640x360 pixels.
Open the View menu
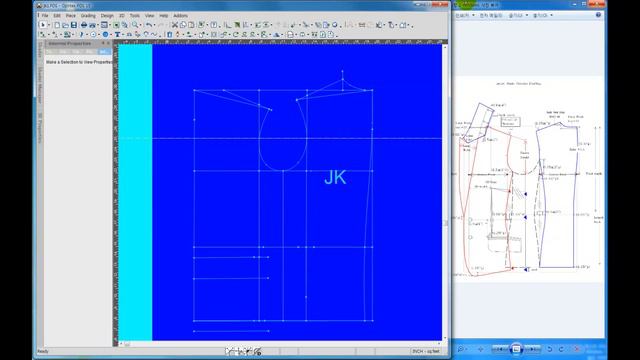click(x=149, y=16)
